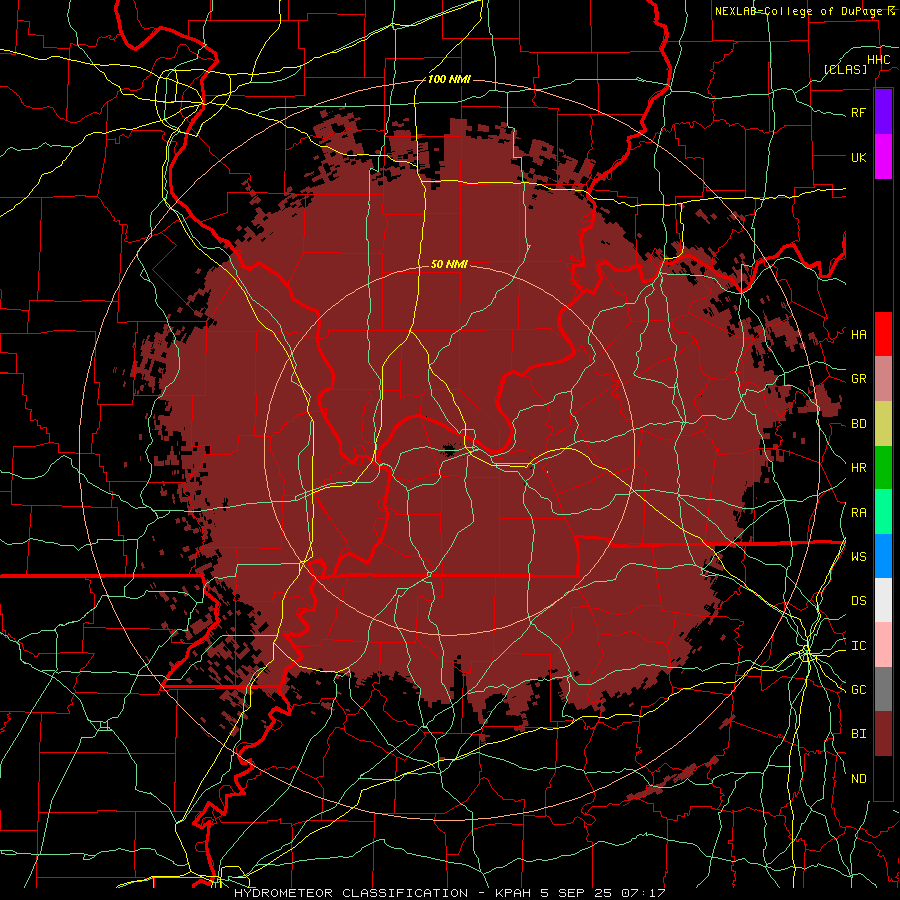Click the BI legend label
This screenshot has height=900, width=900.
(858, 734)
